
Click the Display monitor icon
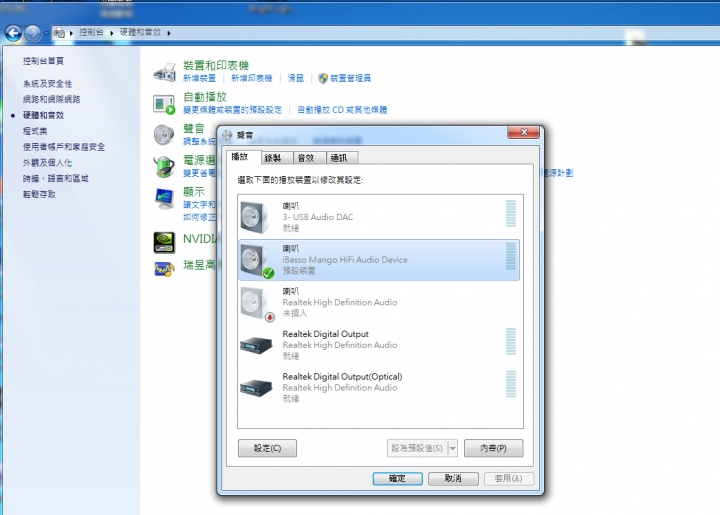click(164, 198)
